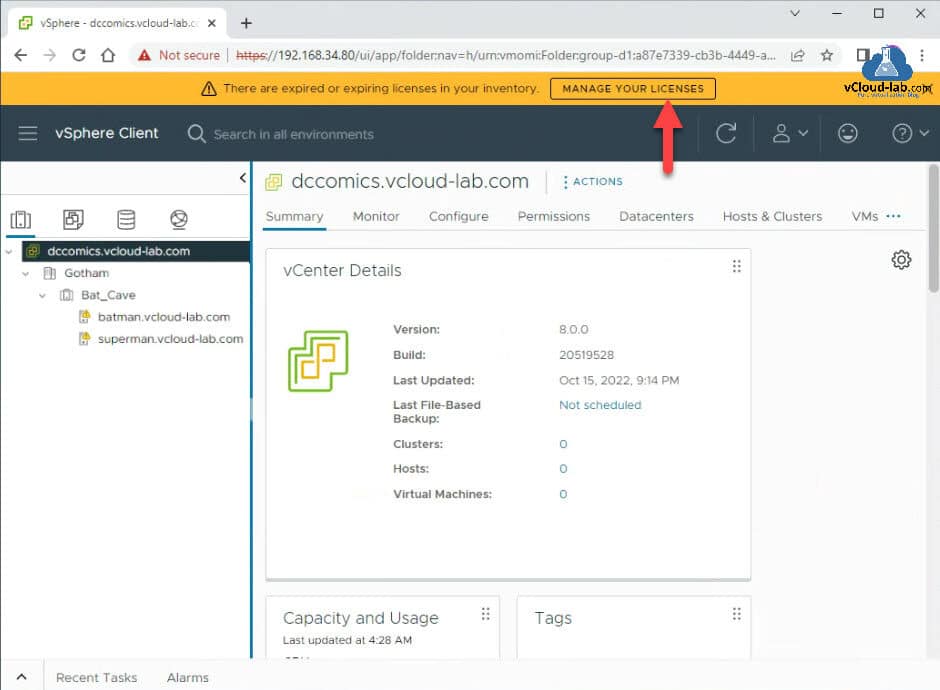Reload the browser page
The image size is (940, 690).
[x=79, y=55]
